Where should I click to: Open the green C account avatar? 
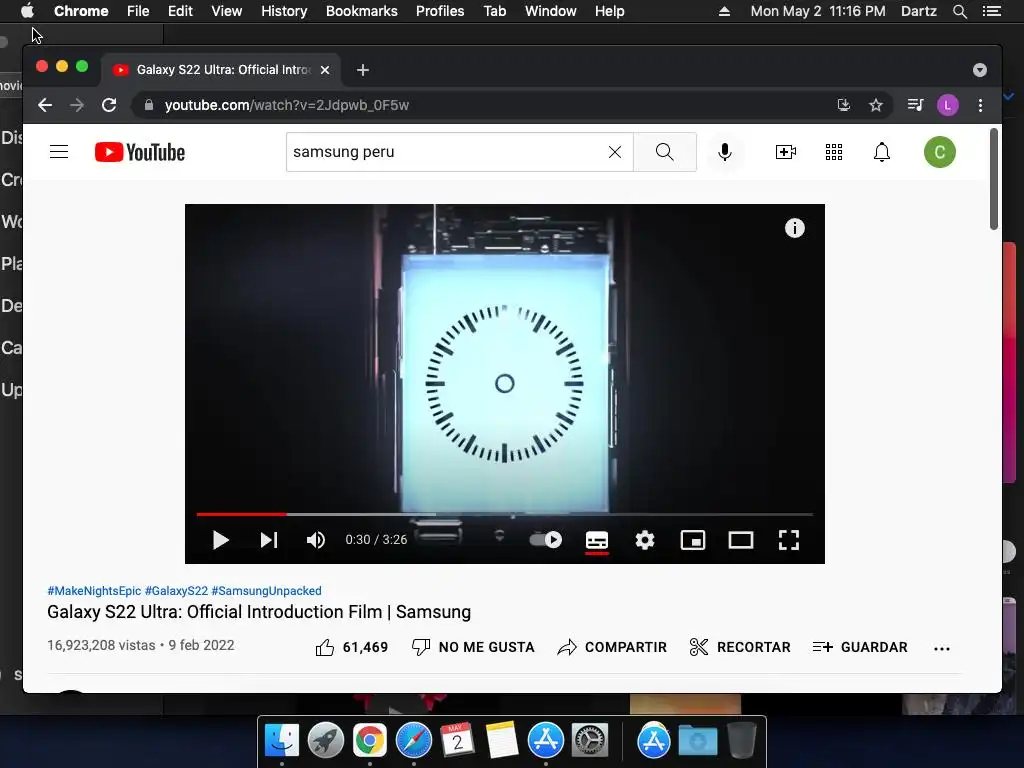pyautogui.click(x=940, y=152)
